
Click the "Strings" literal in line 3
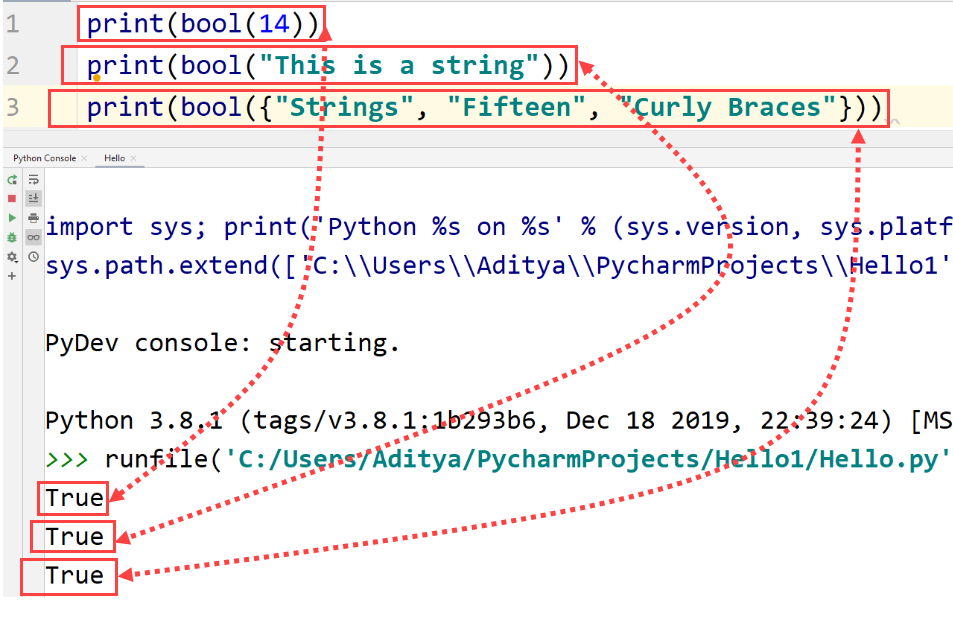point(344,107)
